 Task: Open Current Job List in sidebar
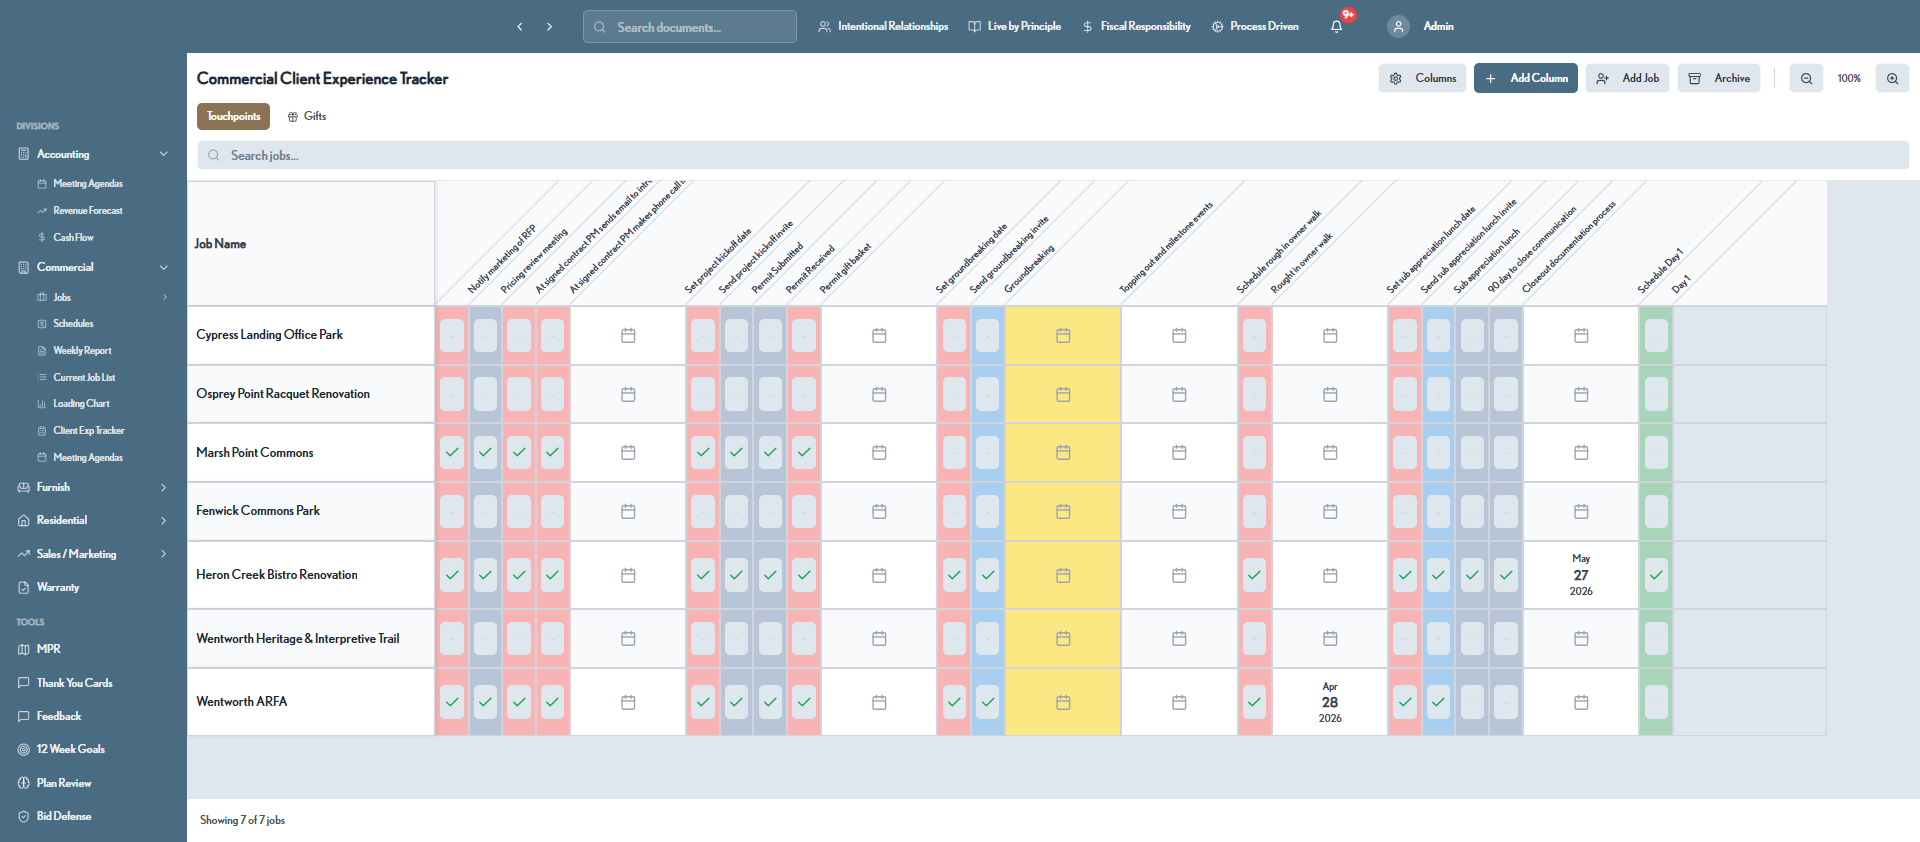(84, 378)
